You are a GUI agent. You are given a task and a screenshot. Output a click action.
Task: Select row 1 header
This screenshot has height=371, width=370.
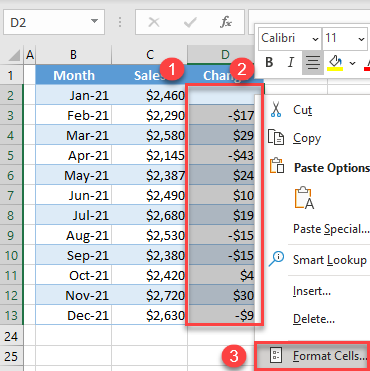click(x=11, y=75)
